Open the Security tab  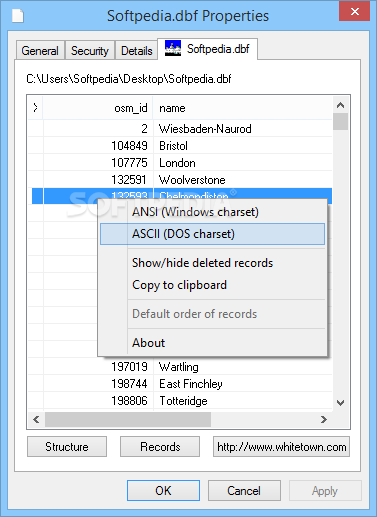coord(90,51)
